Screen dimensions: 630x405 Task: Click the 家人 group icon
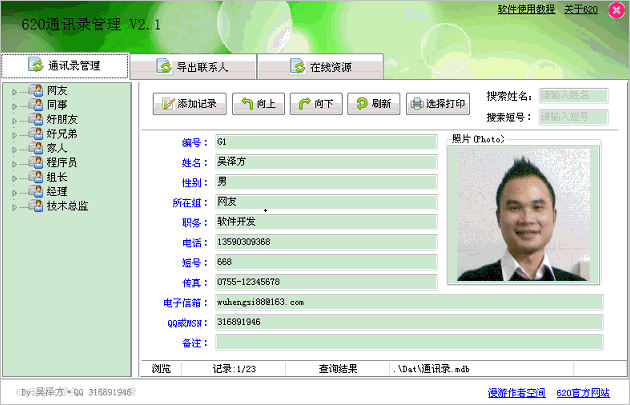pyautogui.click(x=35, y=149)
